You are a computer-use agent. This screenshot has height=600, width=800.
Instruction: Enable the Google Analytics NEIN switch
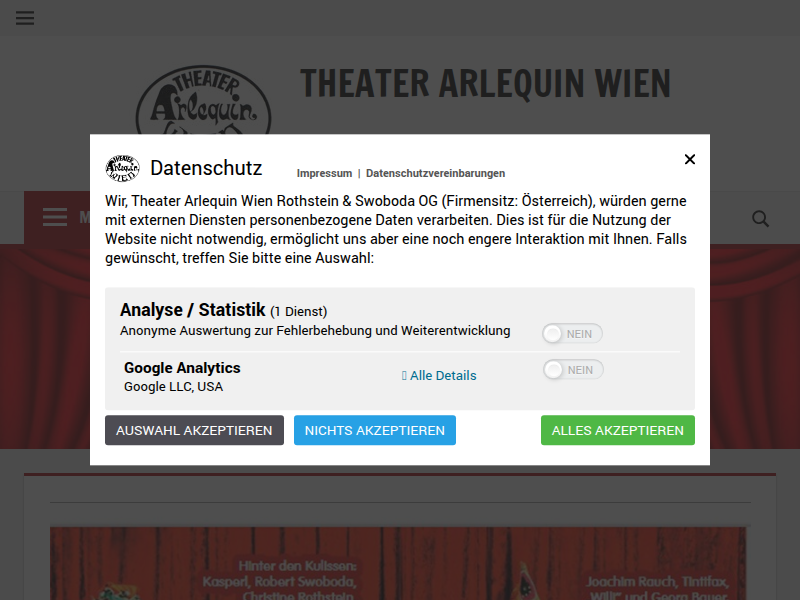point(572,369)
